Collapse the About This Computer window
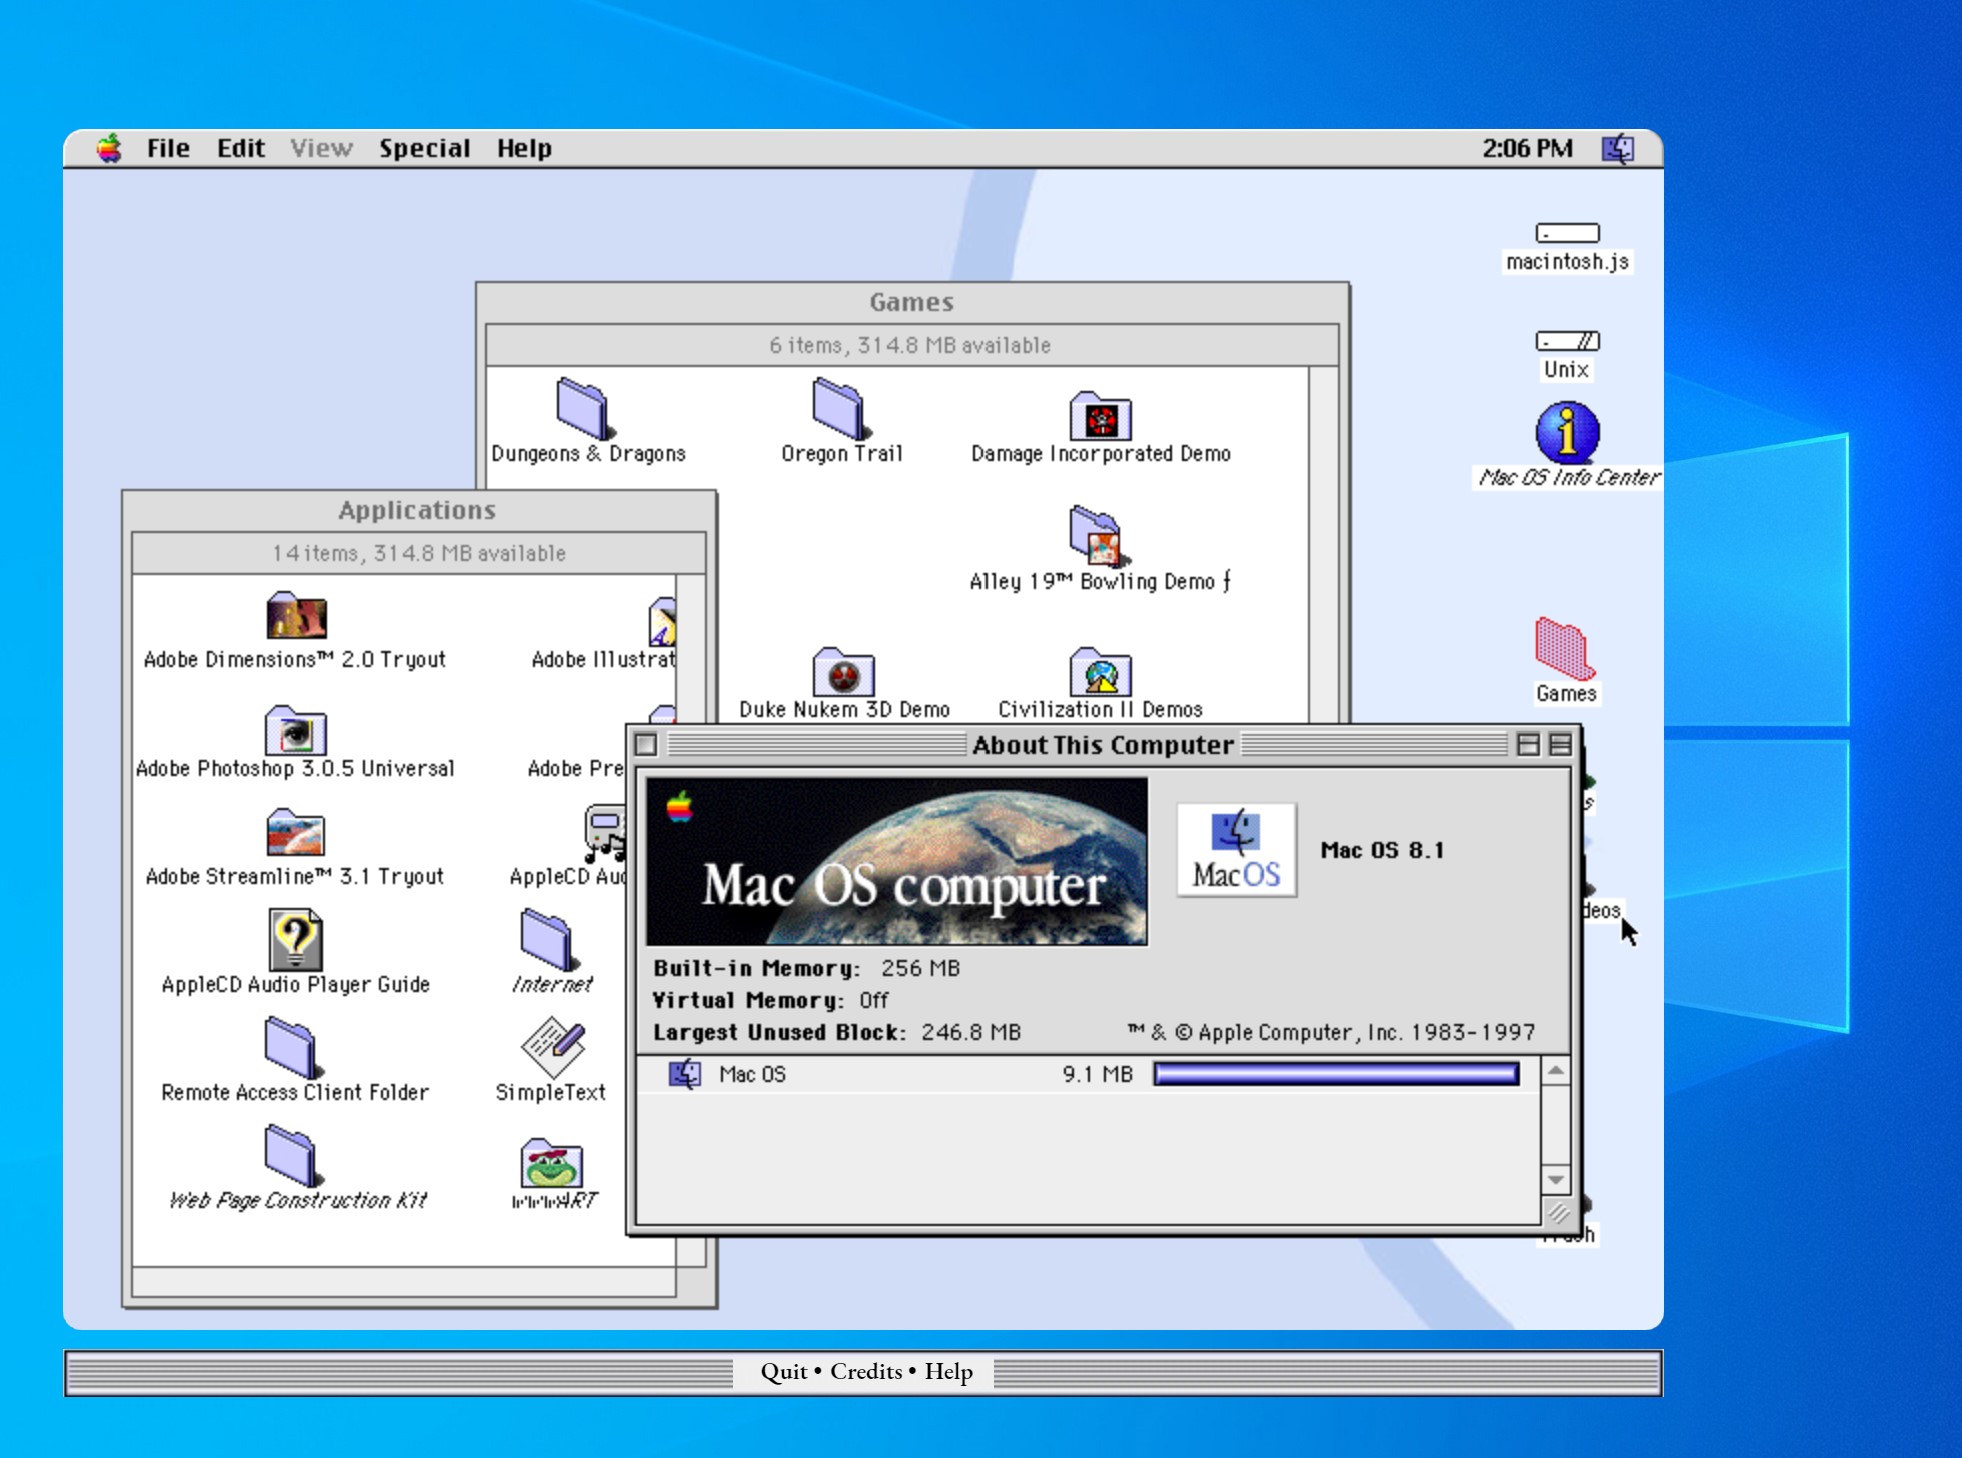 (x=1560, y=745)
